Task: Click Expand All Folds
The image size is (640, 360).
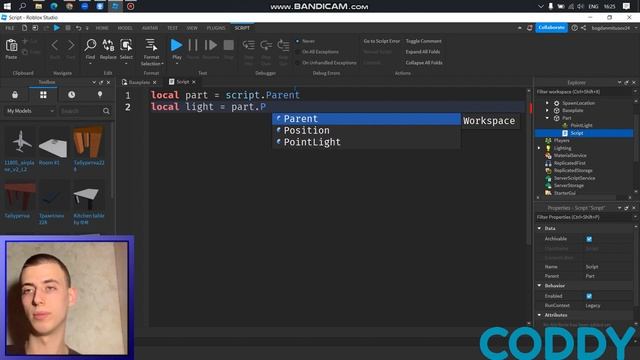Action: [x=422, y=52]
